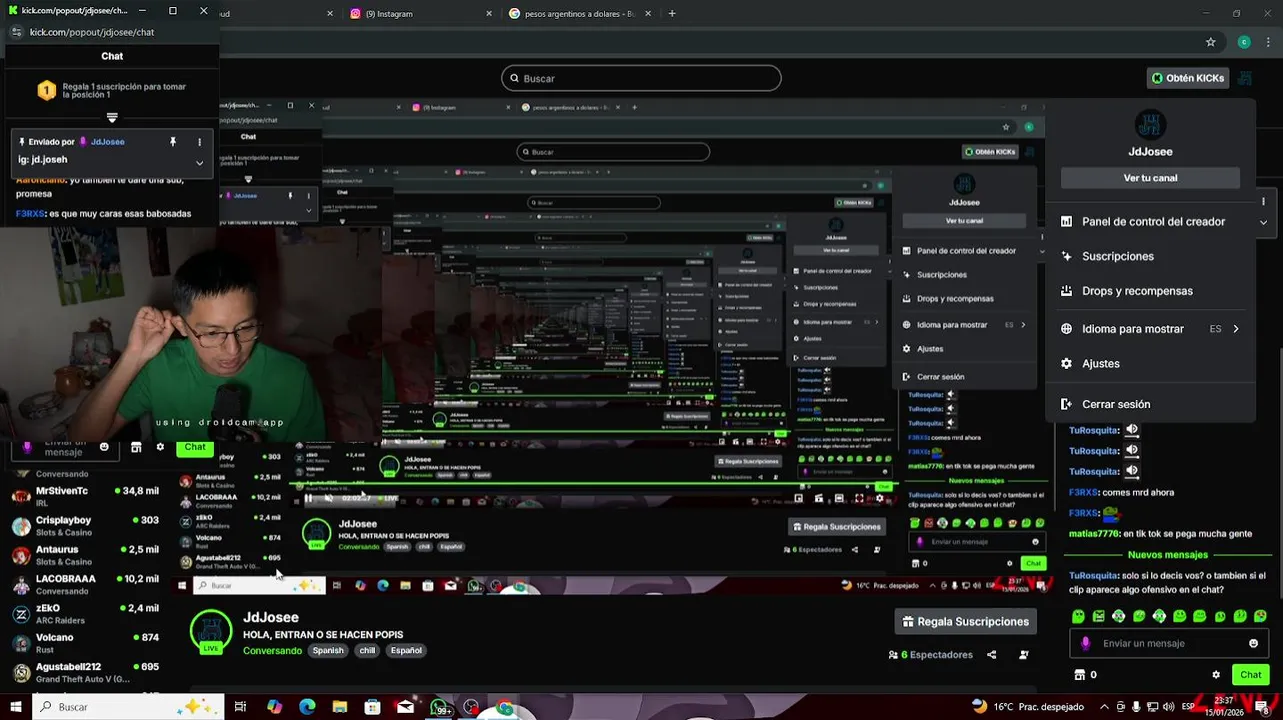The height and width of the screenshot is (720, 1283).
Task: Open Agustabell212 channel in outermost sidebar
Action: 85,672
